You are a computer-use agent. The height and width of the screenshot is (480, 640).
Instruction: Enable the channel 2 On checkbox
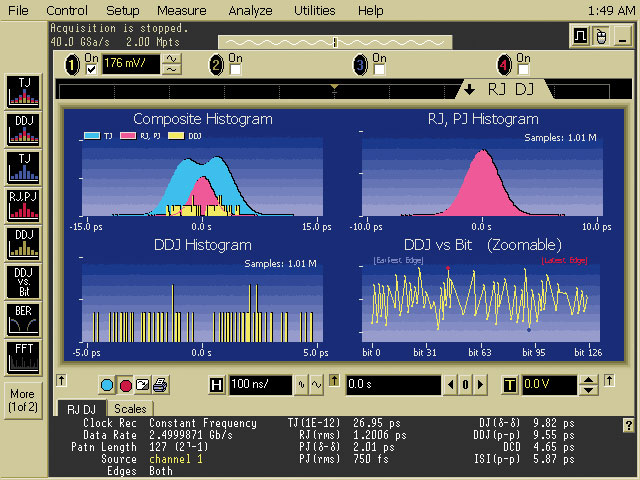pyautogui.click(x=236, y=69)
